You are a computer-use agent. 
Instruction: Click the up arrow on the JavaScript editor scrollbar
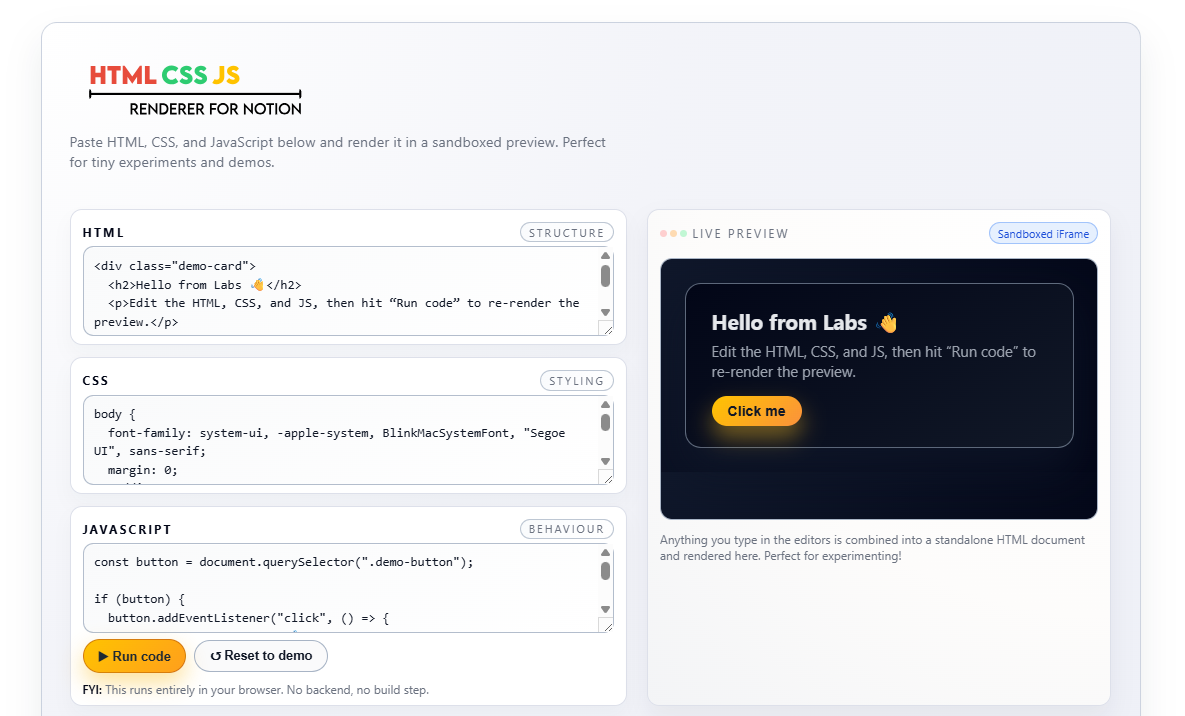pyautogui.click(x=606, y=550)
